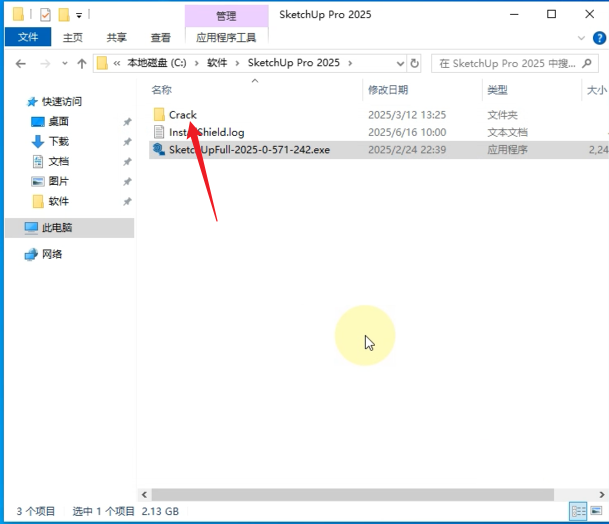
Task: Click the 文件夹 type cell
Action: click(503, 115)
